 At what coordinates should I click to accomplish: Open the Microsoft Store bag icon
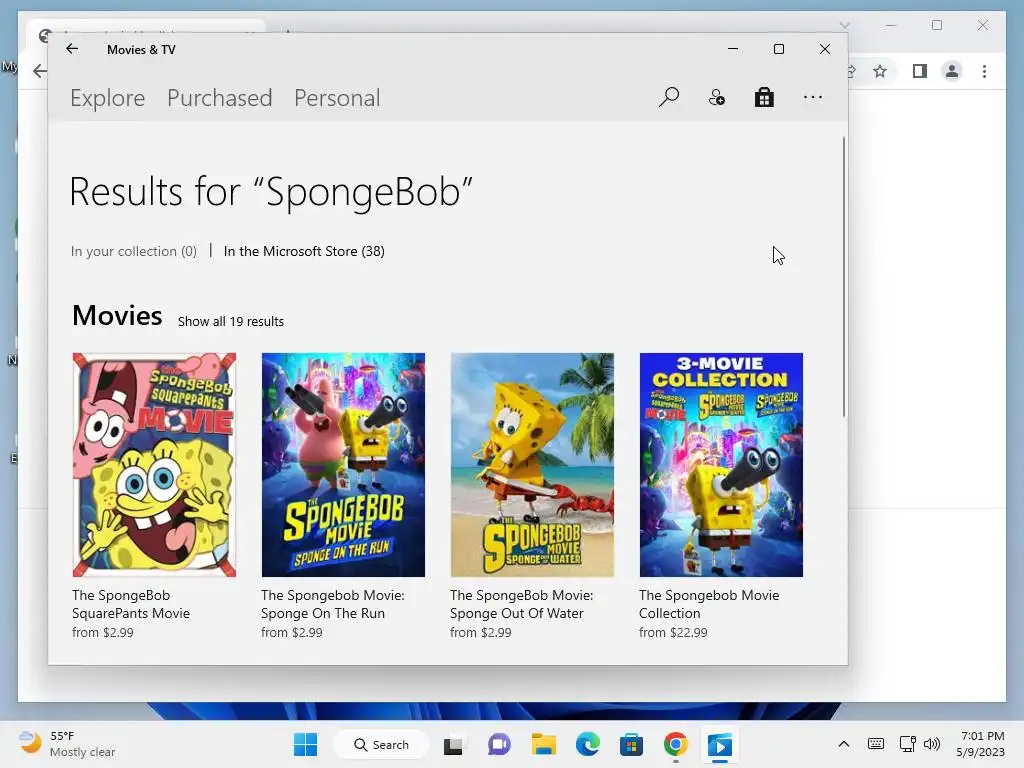click(x=764, y=97)
